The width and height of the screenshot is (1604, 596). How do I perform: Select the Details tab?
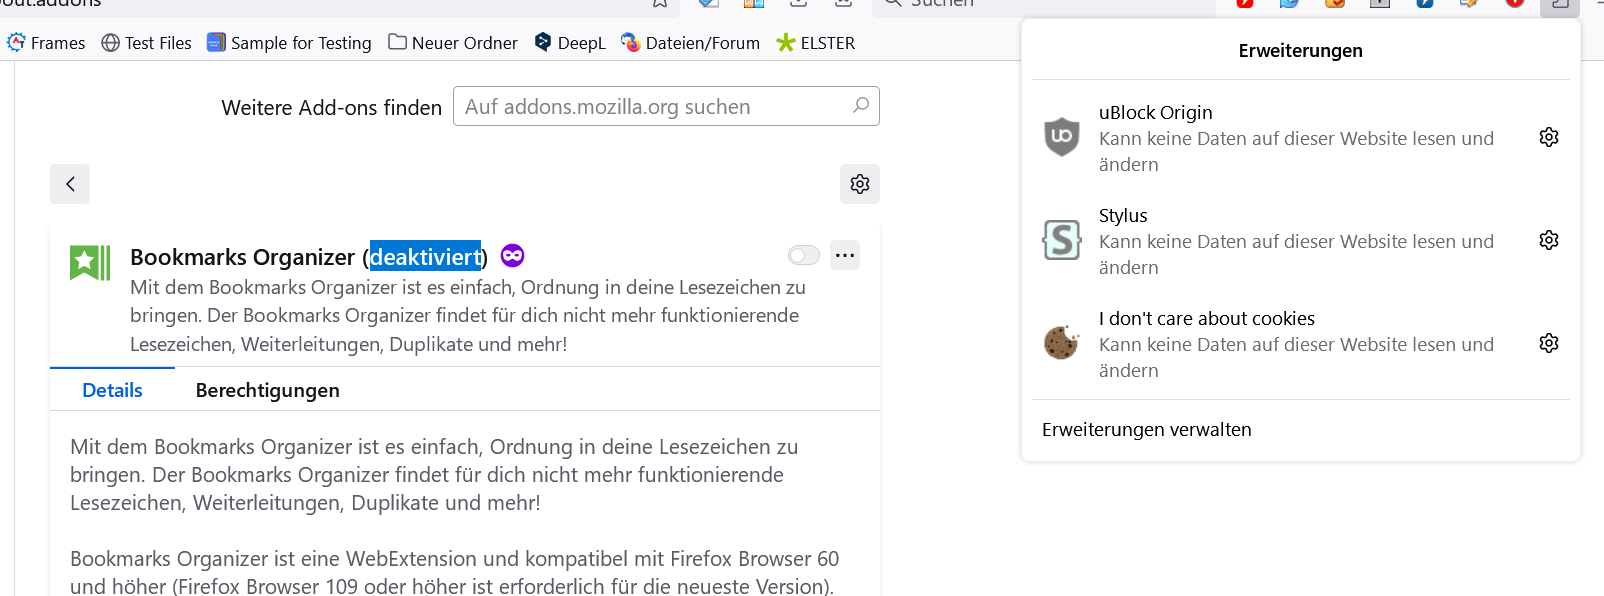coord(112,390)
